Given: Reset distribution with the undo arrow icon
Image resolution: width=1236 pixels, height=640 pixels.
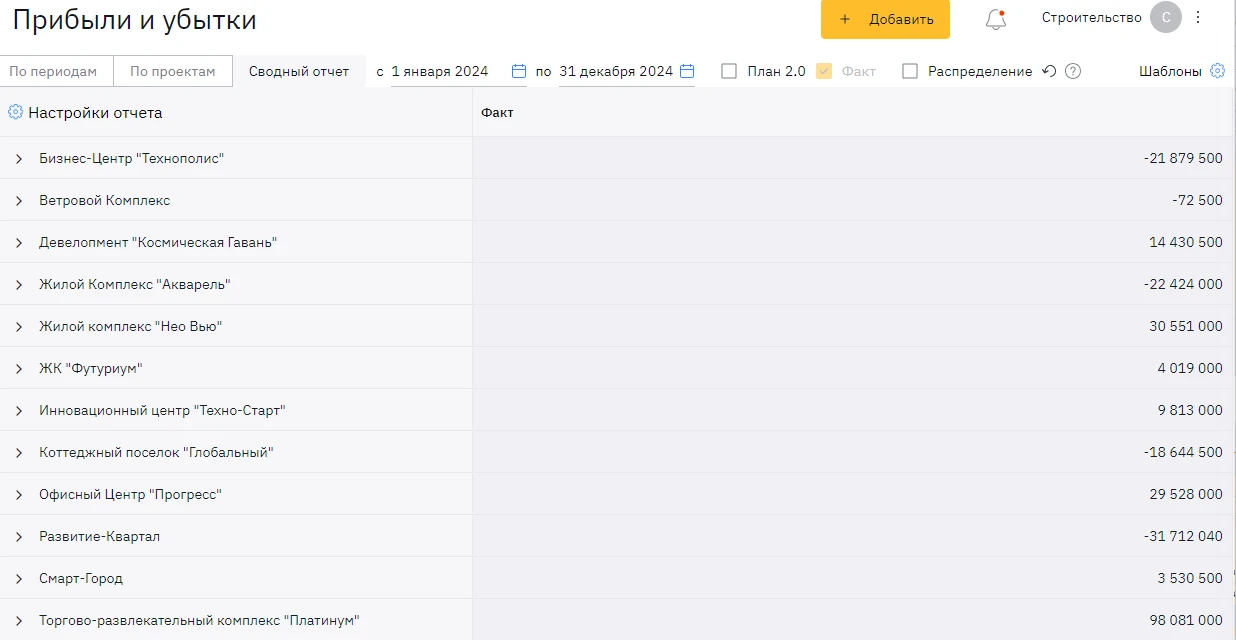Looking at the screenshot, I should click(1049, 71).
